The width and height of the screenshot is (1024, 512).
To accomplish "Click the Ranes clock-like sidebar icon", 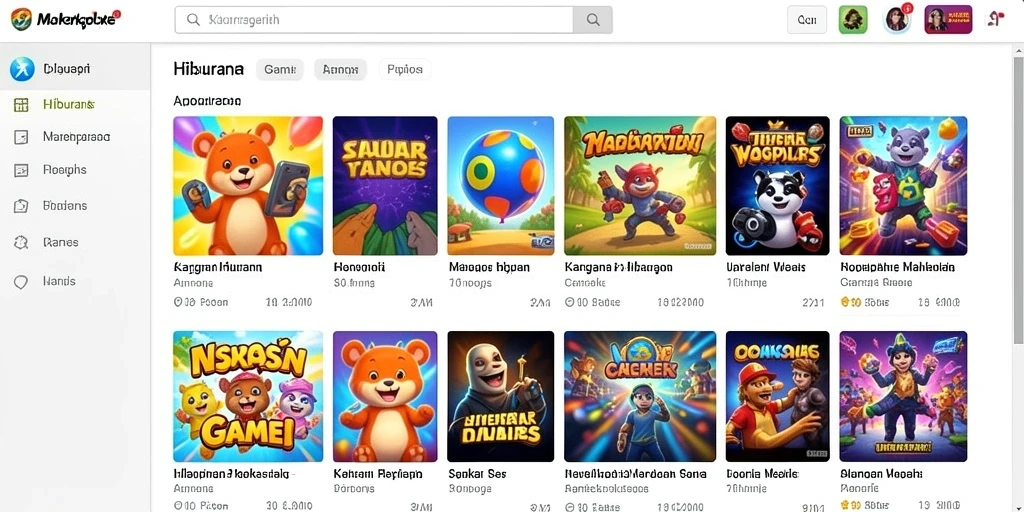I will 21,242.
